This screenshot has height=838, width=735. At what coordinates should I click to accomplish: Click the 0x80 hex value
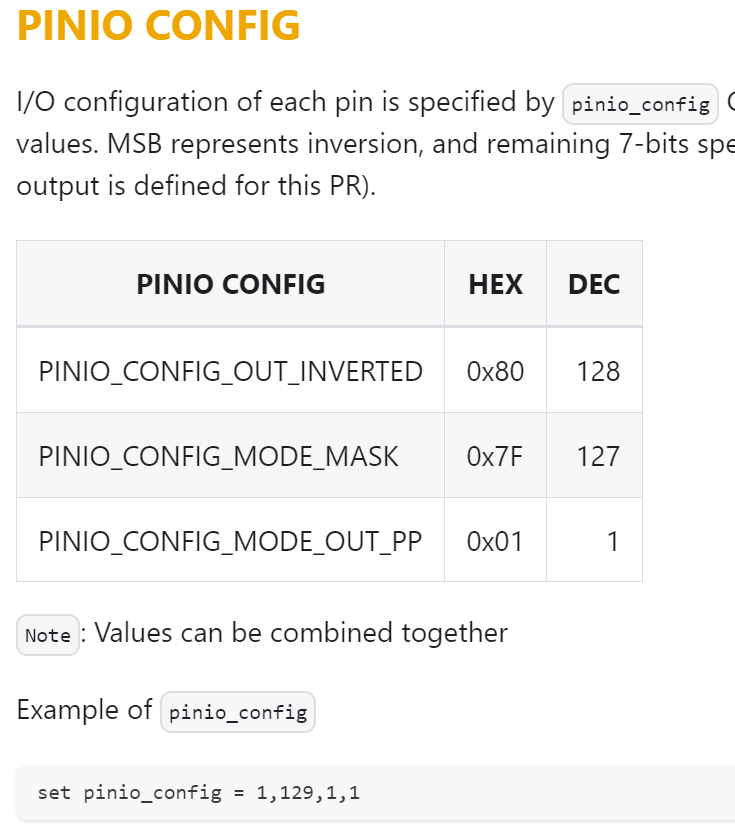pos(495,371)
